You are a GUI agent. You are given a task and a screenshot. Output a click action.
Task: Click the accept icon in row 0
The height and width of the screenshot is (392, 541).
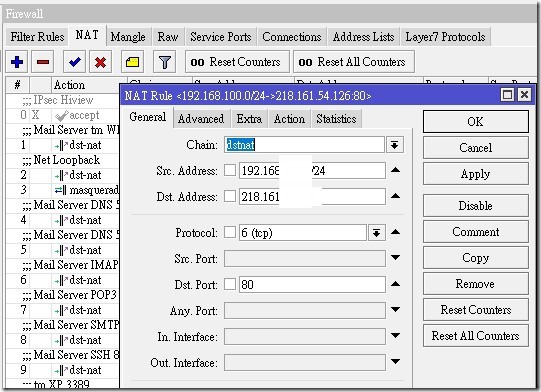pyautogui.click(x=61, y=116)
